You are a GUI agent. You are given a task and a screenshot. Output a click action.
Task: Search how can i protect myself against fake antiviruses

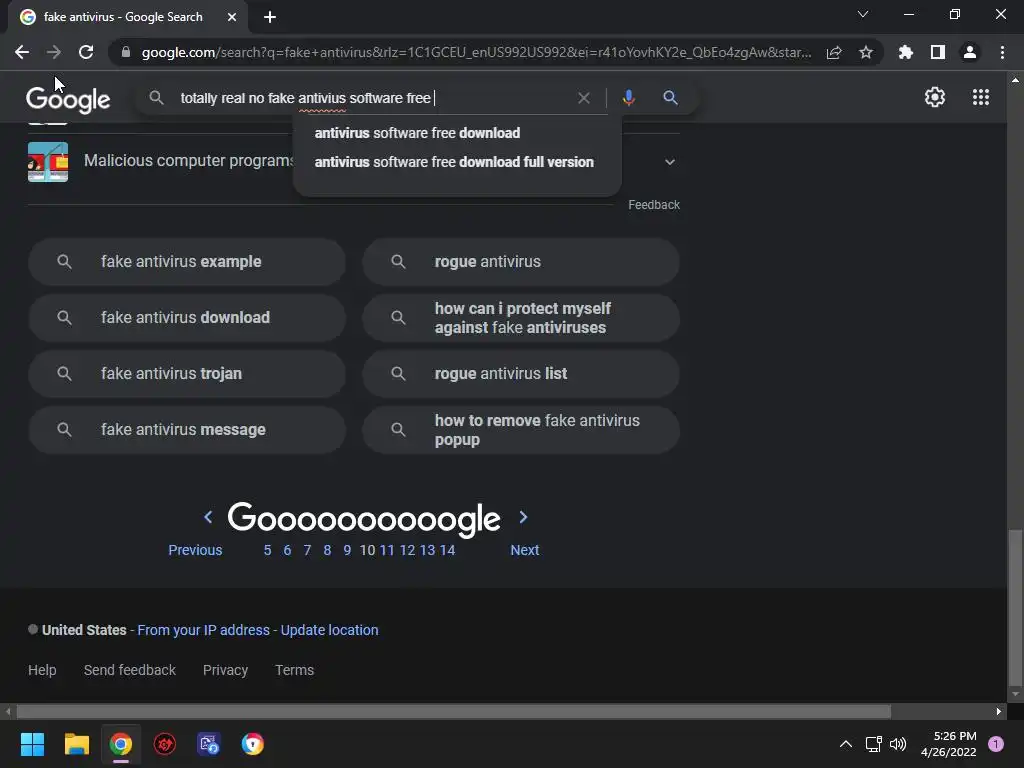[x=520, y=318]
